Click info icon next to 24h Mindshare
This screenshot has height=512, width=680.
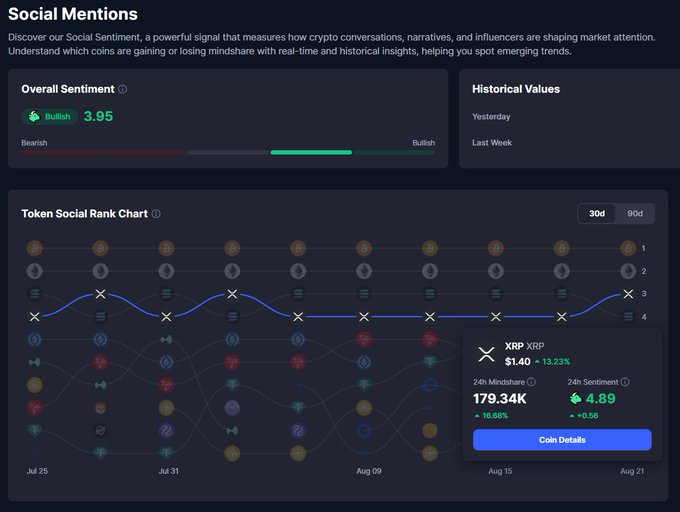(x=531, y=382)
